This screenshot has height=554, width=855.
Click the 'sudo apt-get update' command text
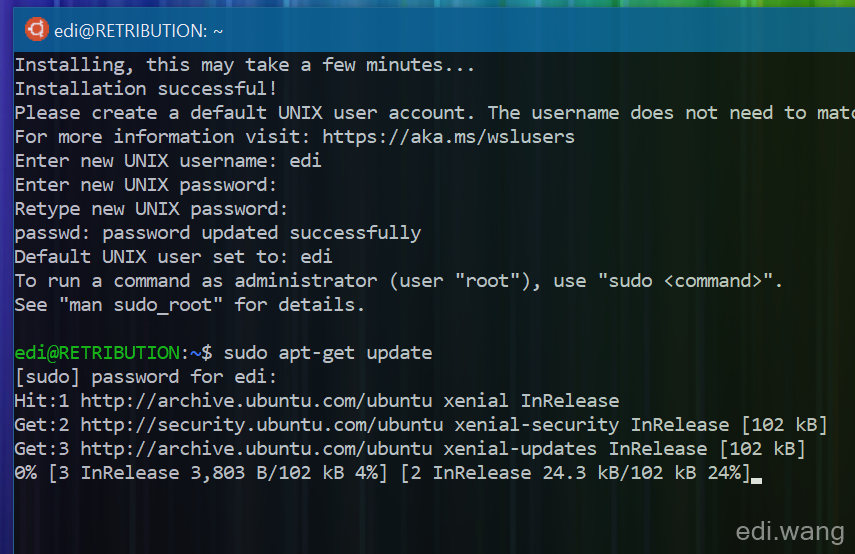tap(328, 353)
